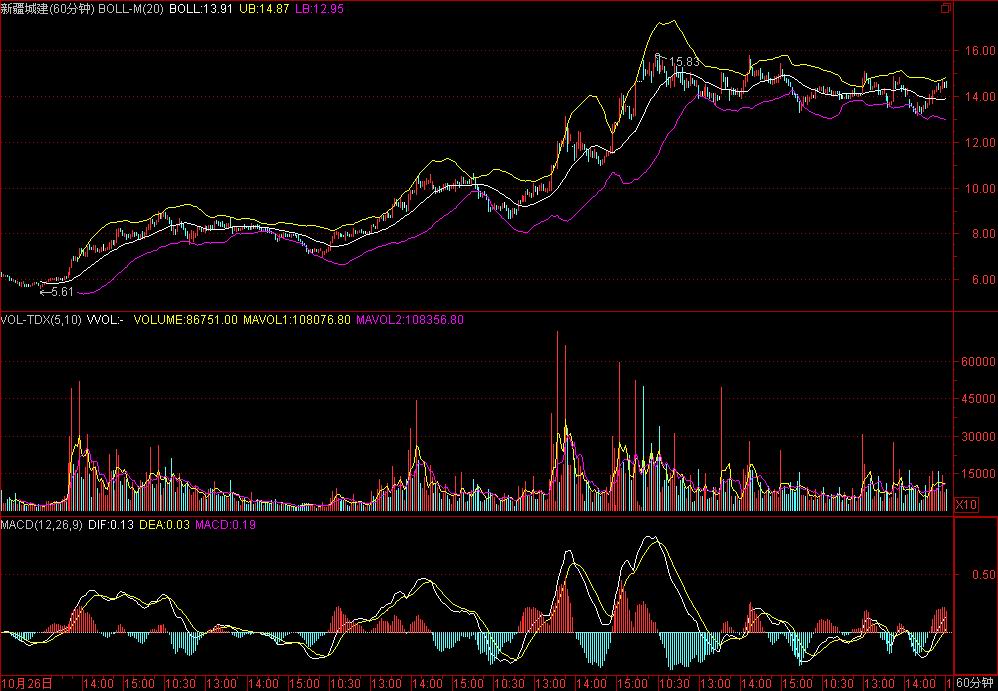Select the VOLUME:86751.00 reading
This screenshot has width=998, height=691.
click(185, 319)
